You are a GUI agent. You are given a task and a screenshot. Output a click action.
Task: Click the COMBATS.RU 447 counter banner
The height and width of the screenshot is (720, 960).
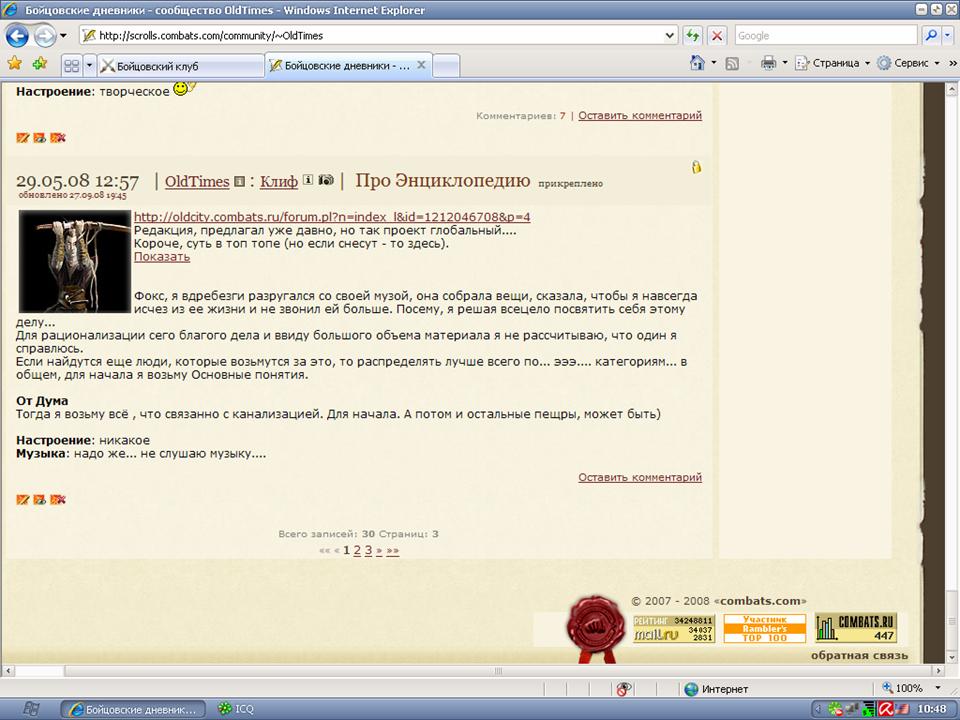856,628
